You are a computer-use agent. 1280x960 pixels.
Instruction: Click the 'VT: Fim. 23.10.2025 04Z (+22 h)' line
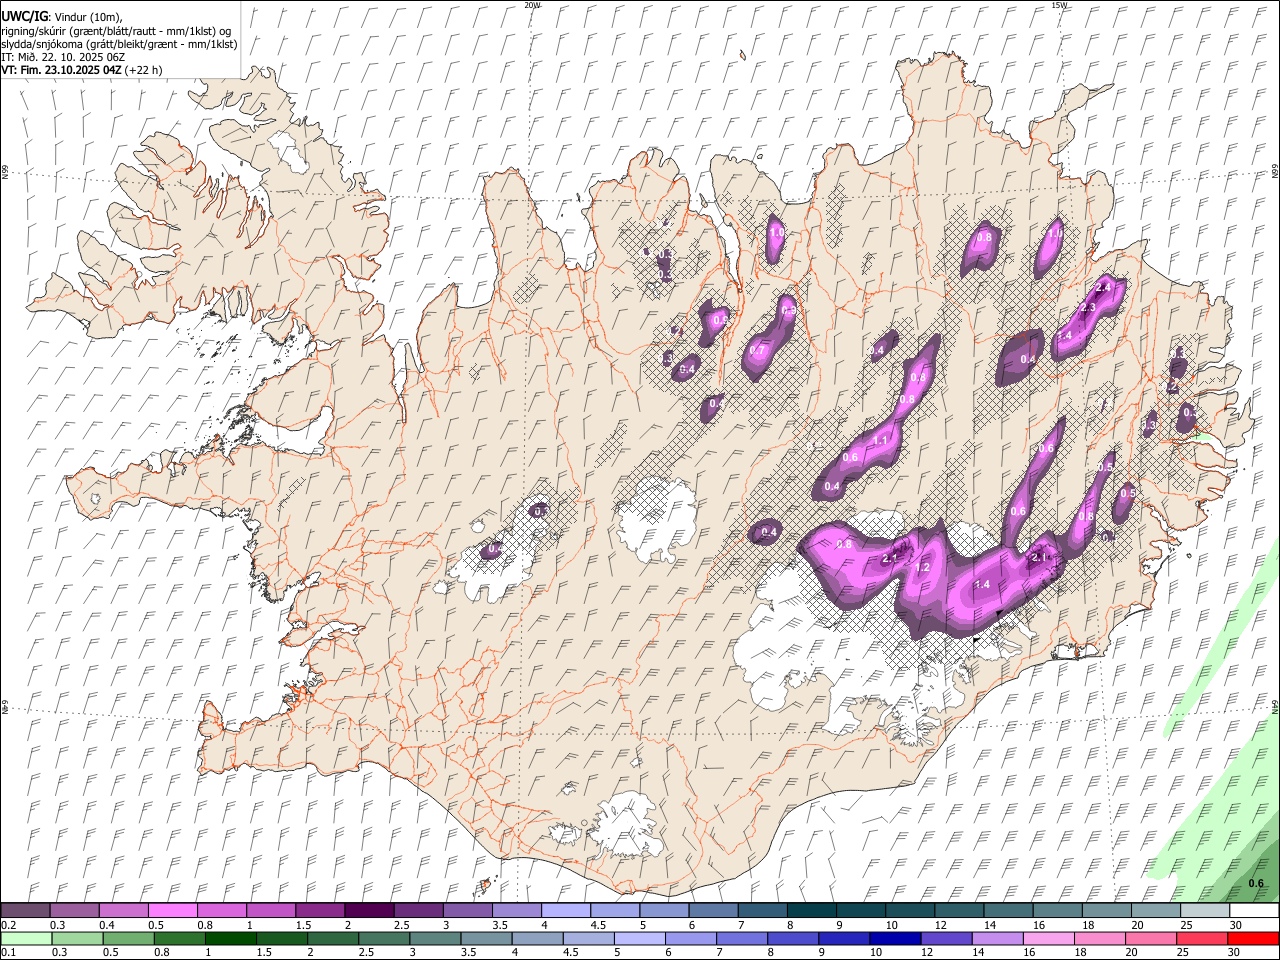[81, 70]
